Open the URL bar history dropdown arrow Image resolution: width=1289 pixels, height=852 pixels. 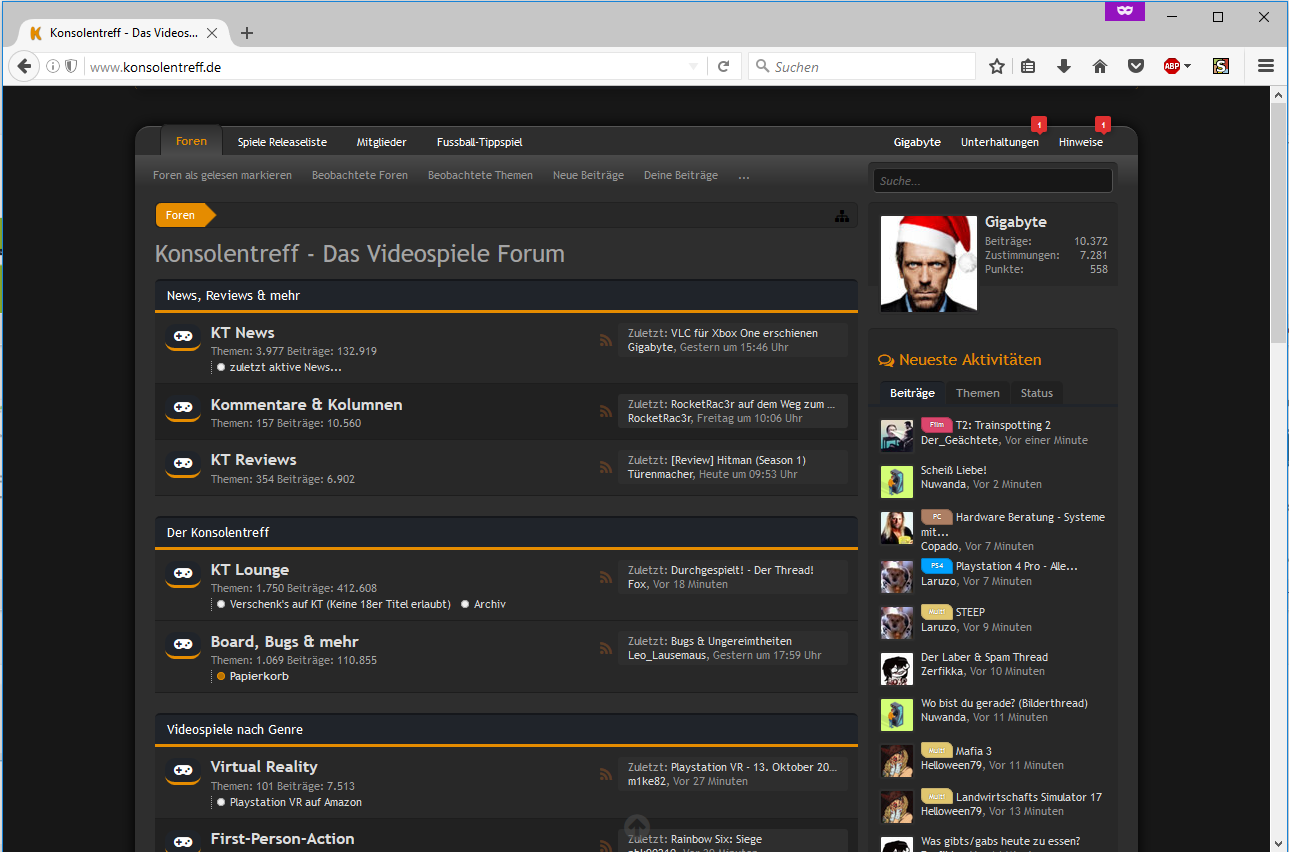694,66
